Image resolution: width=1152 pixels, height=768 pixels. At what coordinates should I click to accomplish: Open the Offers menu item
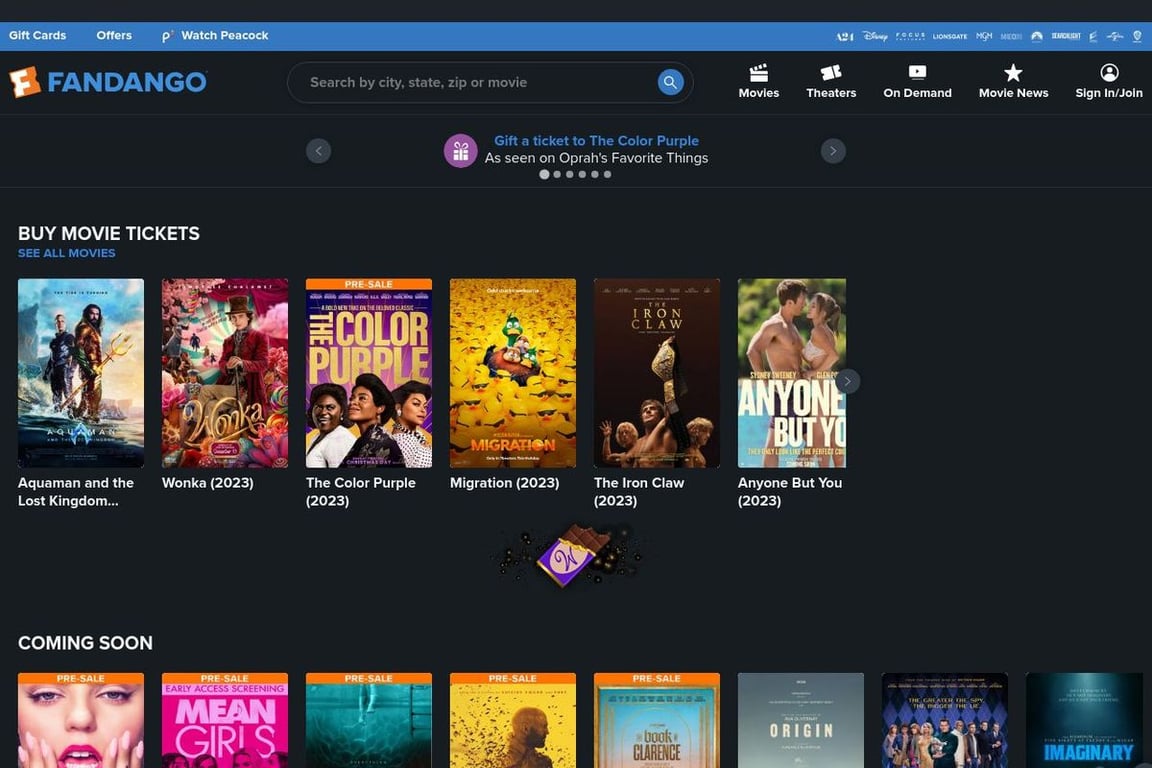coord(113,35)
